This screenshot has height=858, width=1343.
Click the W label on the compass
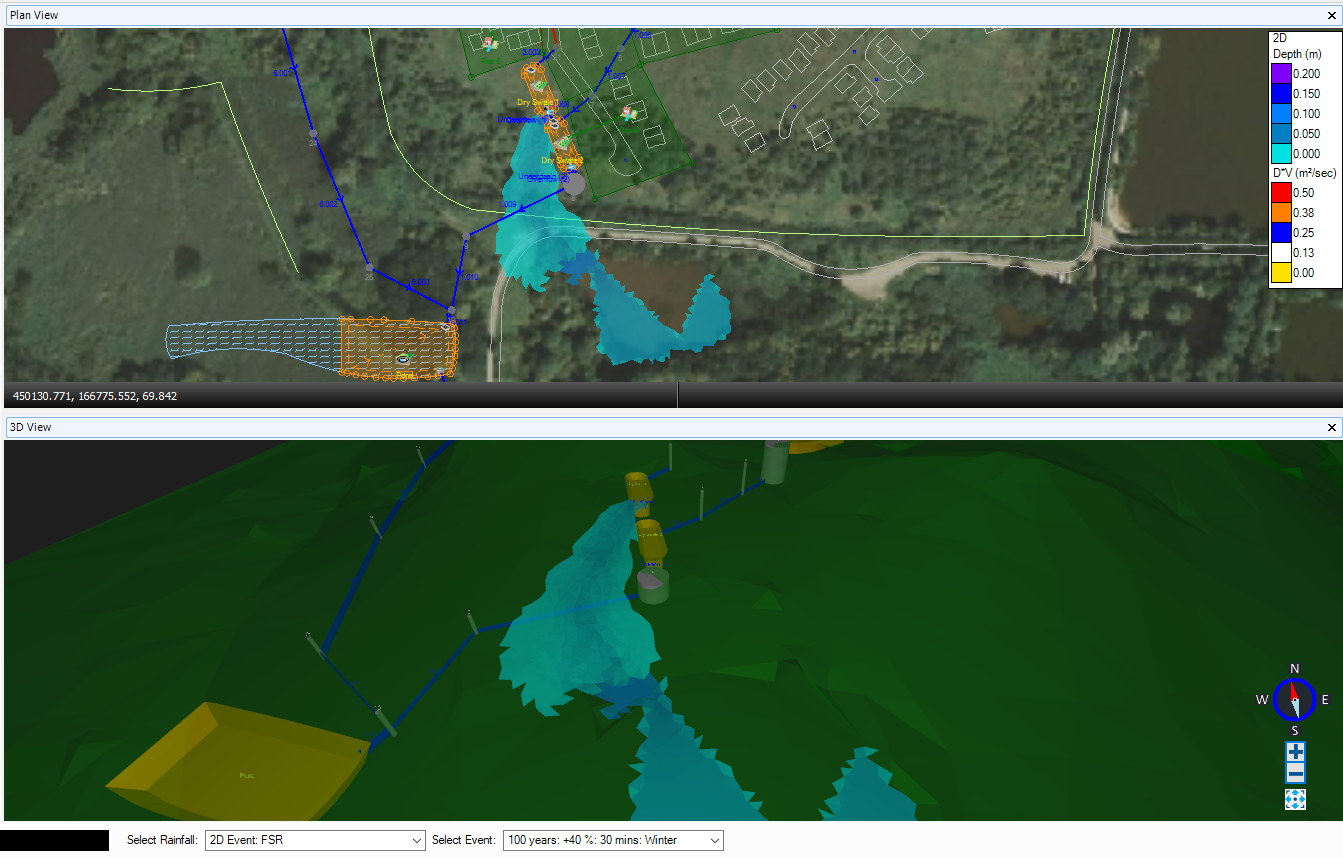click(1263, 700)
